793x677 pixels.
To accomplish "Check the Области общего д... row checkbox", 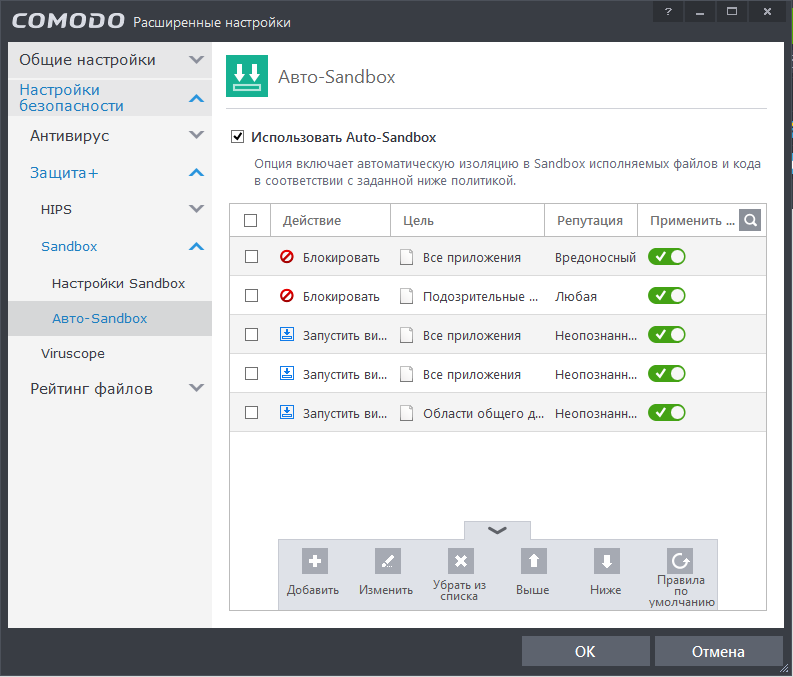I will click(251, 413).
